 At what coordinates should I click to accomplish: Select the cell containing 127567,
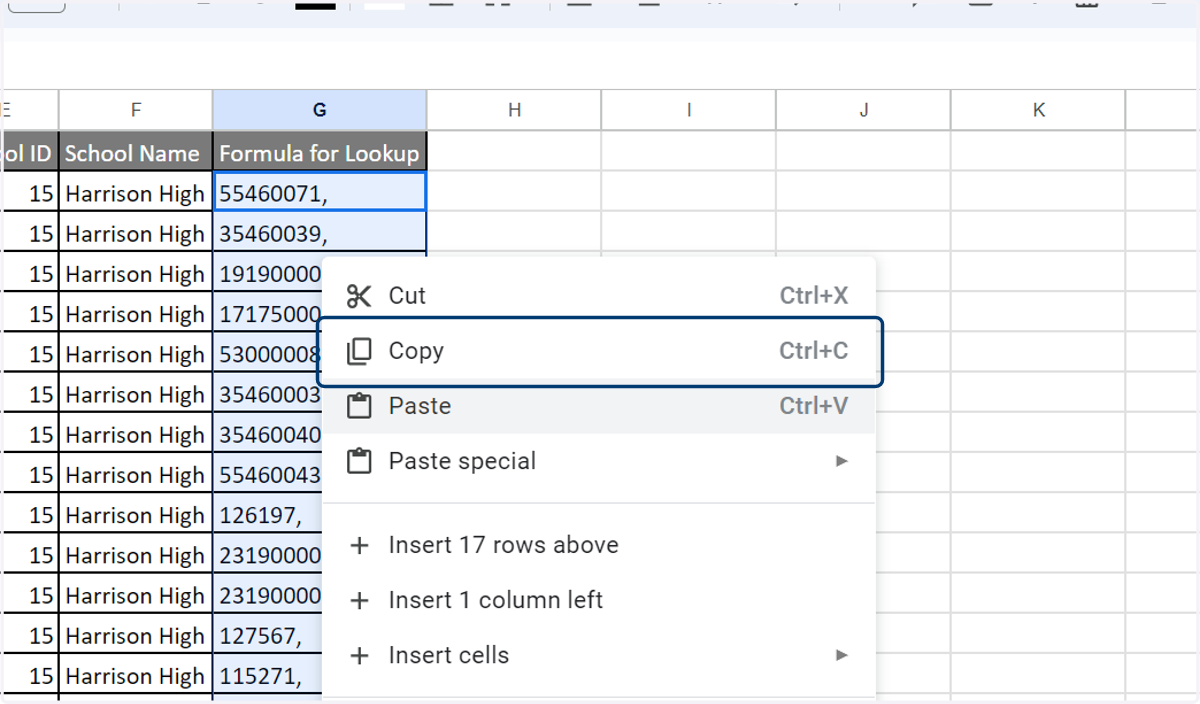click(x=268, y=636)
